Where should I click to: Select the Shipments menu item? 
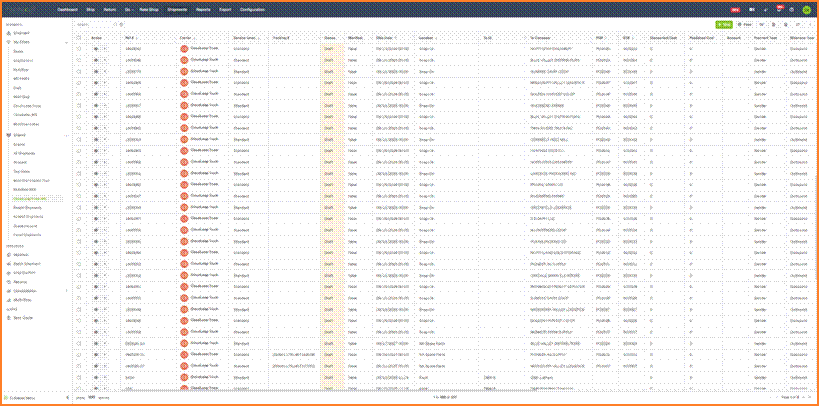[178, 9]
